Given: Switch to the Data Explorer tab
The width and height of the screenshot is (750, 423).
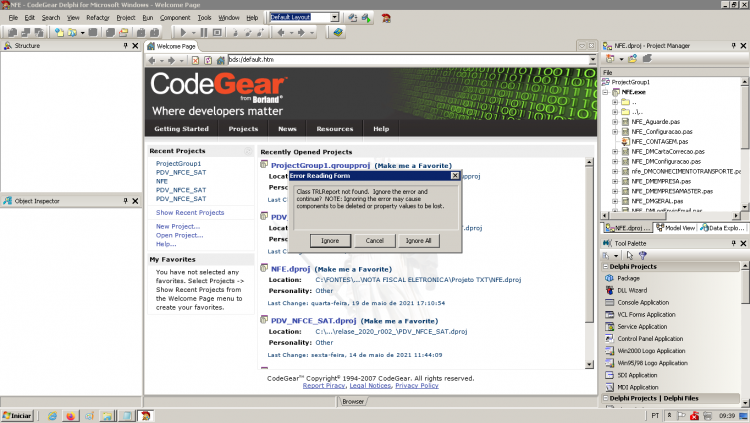Looking at the screenshot, I should (722, 228).
